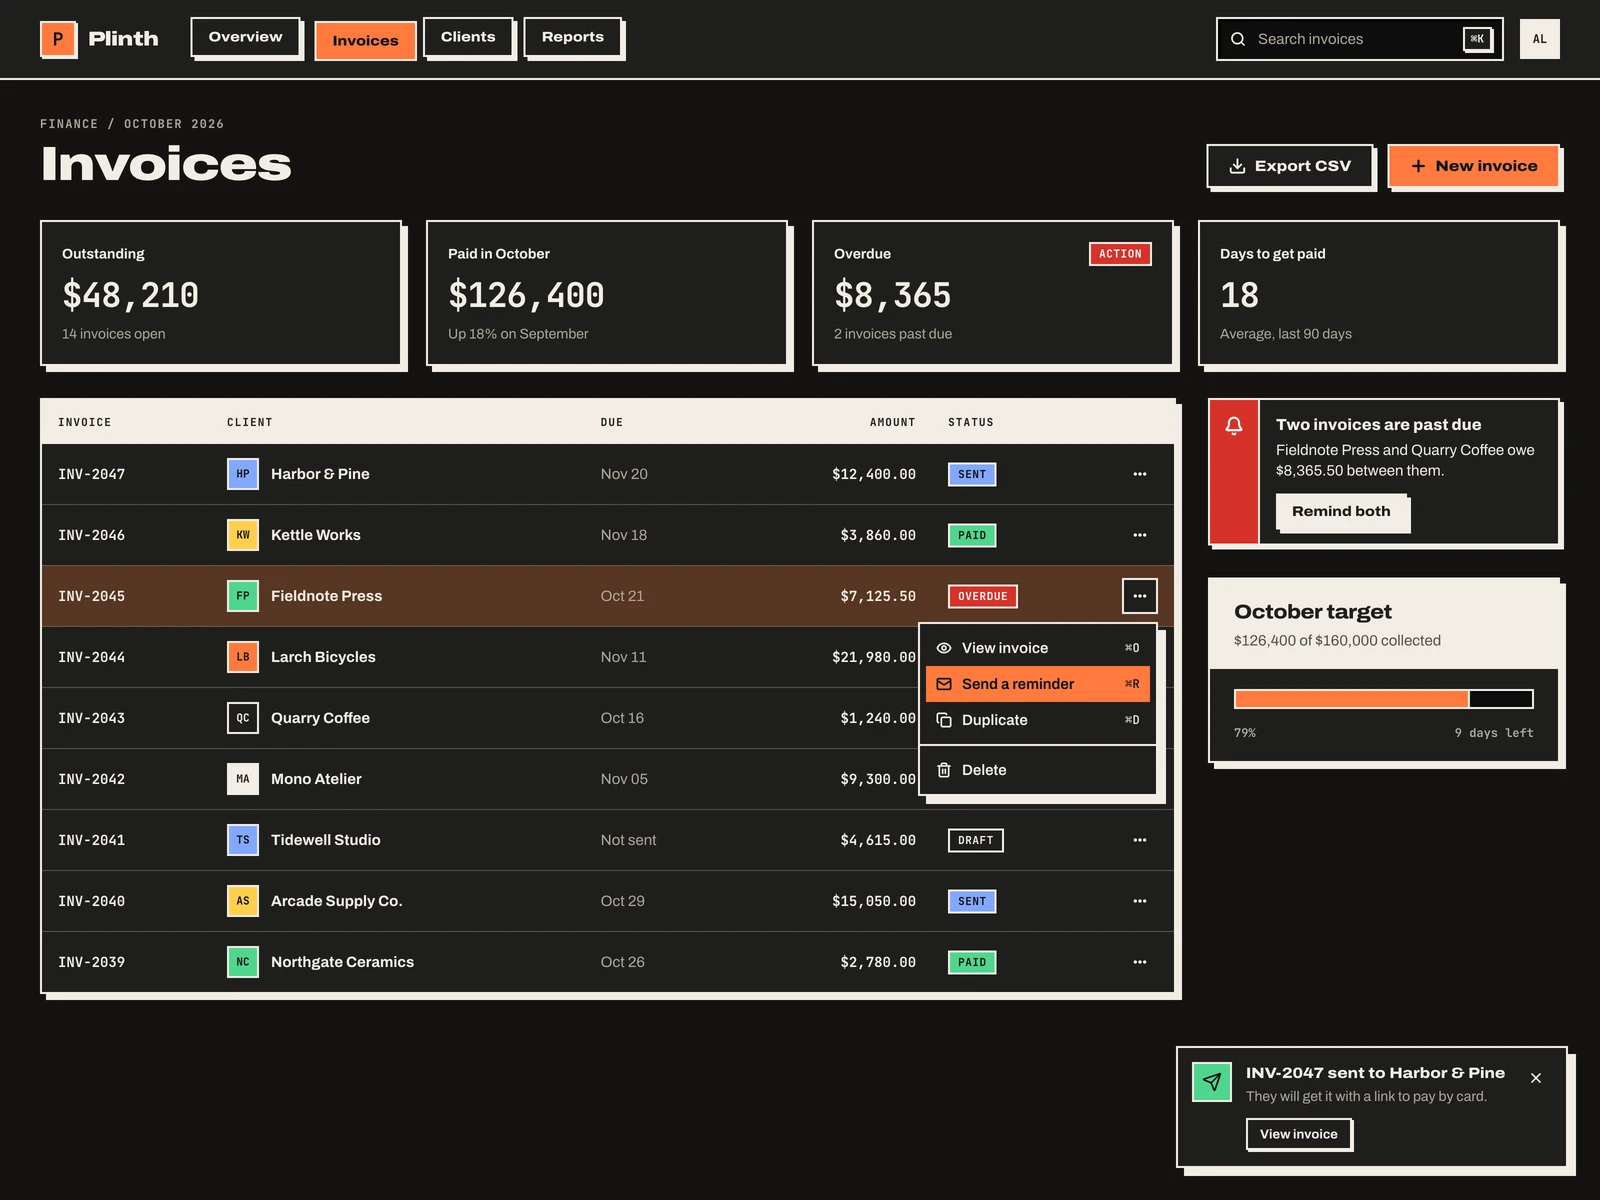Click the red ACTION badge on Overdue card
Image resolution: width=1600 pixels, height=1200 pixels.
(x=1120, y=254)
